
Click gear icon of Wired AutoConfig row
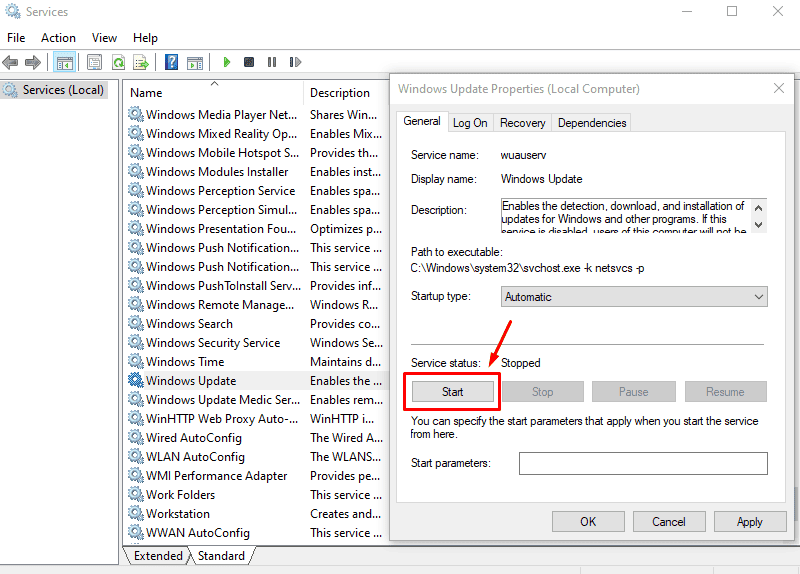[x=136, y=437]
